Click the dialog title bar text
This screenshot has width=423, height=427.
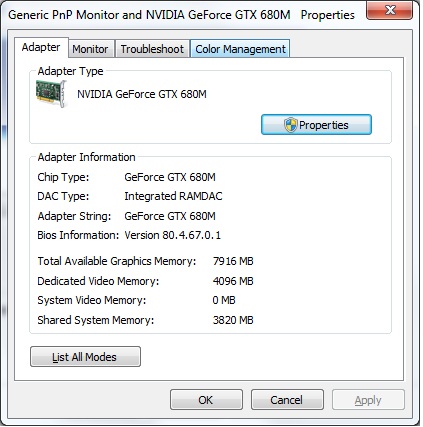[181, 15]
